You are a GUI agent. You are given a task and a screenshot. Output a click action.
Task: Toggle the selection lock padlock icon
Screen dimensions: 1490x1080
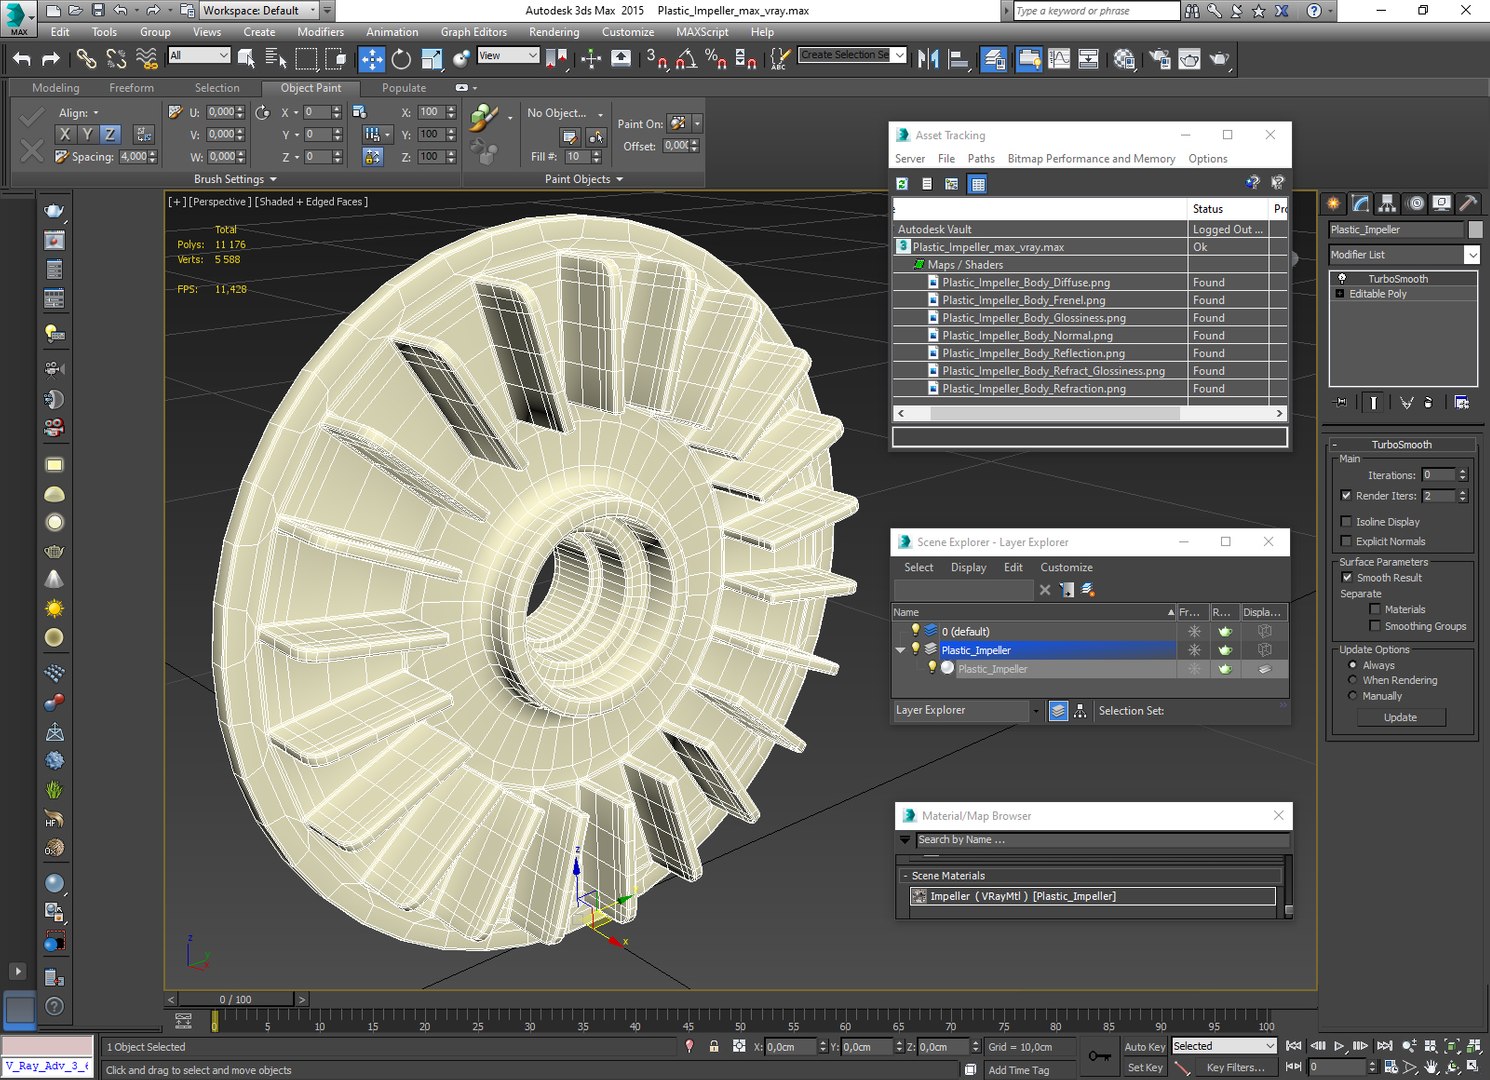(714, 1046)
